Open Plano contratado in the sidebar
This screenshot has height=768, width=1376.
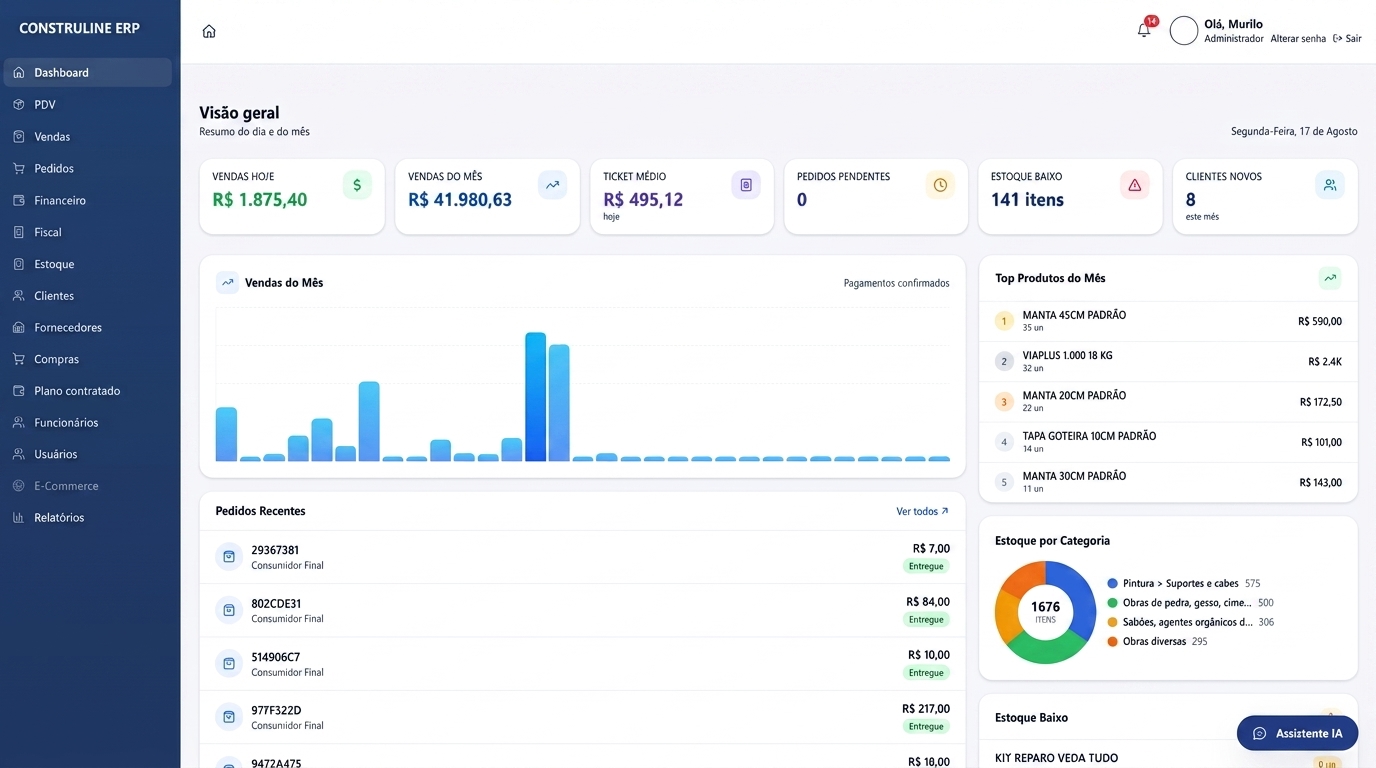click(88, 391)
